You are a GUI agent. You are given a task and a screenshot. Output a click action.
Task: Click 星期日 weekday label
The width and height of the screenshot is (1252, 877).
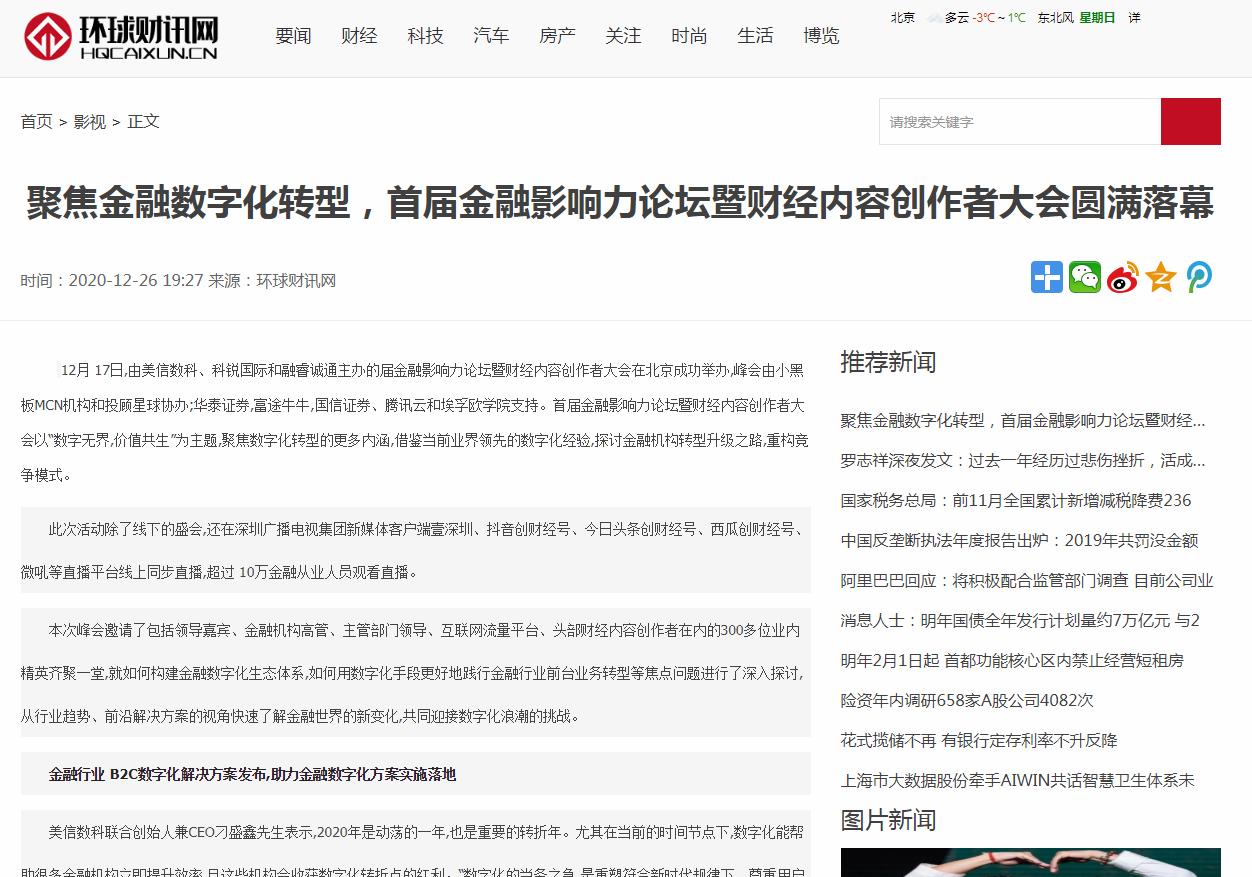click(1097, 17)
